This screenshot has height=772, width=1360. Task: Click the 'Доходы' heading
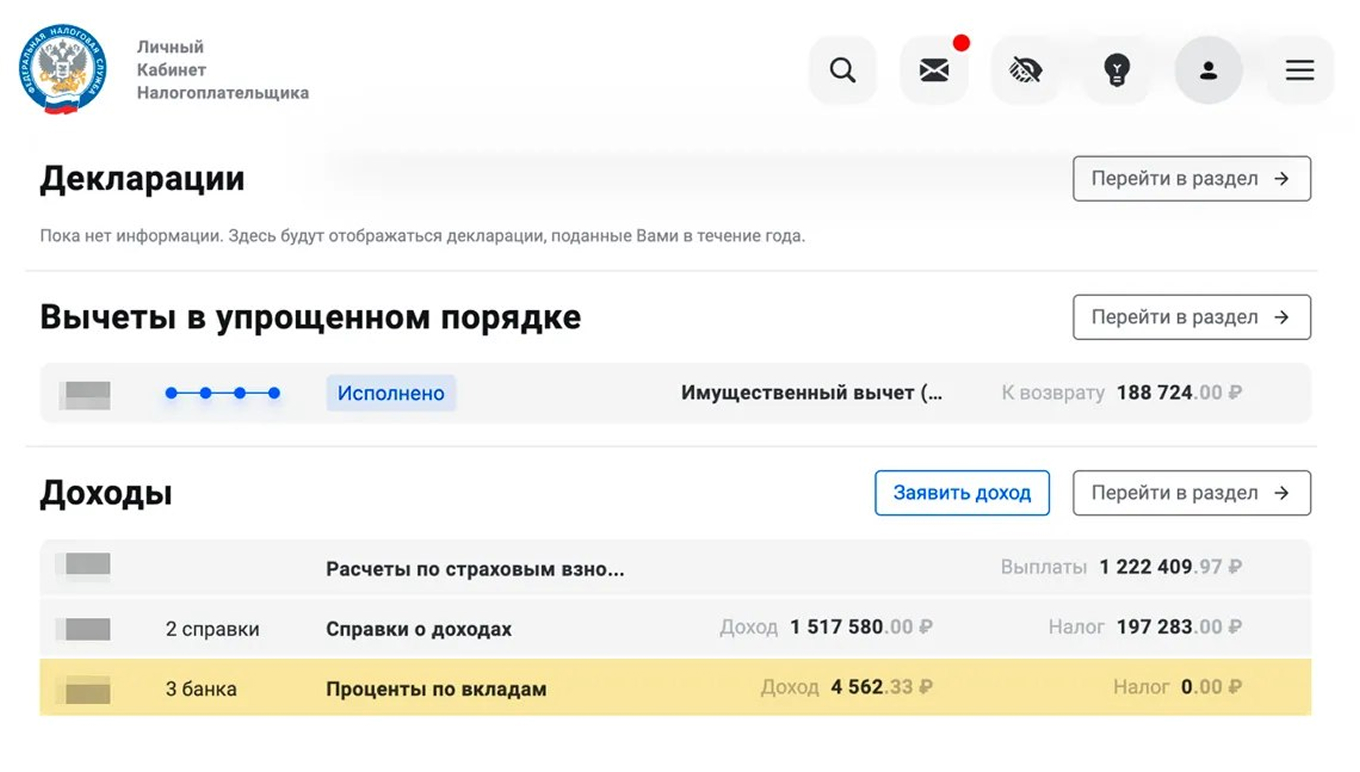tap(106, 494)
